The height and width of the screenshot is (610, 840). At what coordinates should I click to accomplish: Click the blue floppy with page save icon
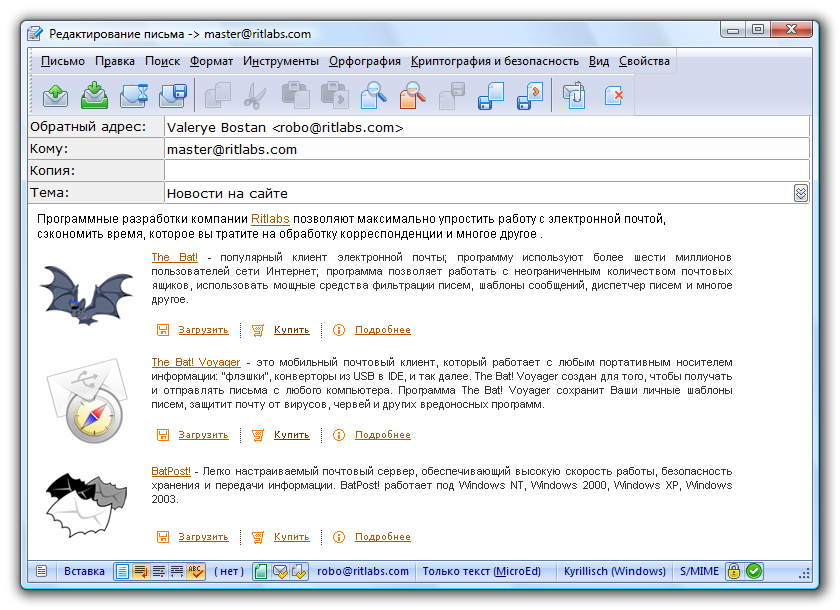pos(491,96)
